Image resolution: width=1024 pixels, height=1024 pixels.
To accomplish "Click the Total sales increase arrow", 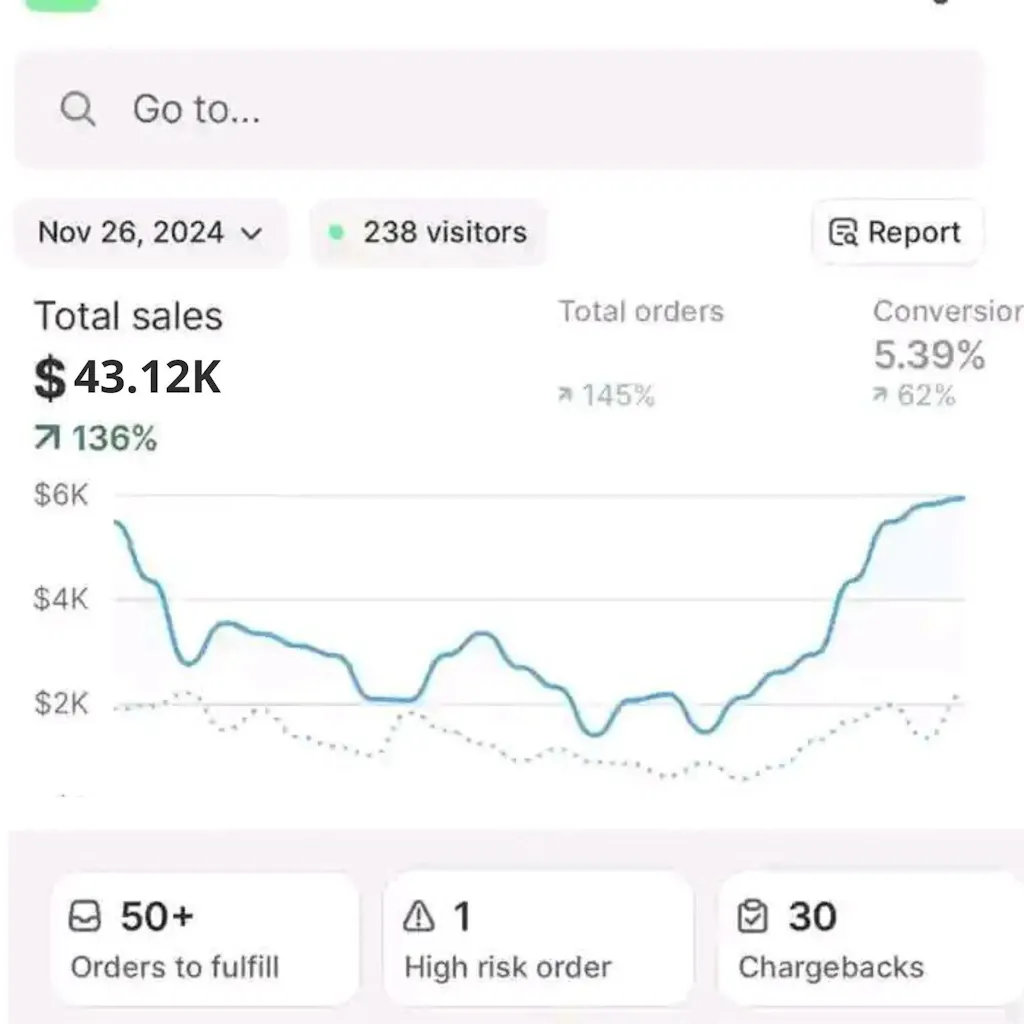I will (48, 438).
